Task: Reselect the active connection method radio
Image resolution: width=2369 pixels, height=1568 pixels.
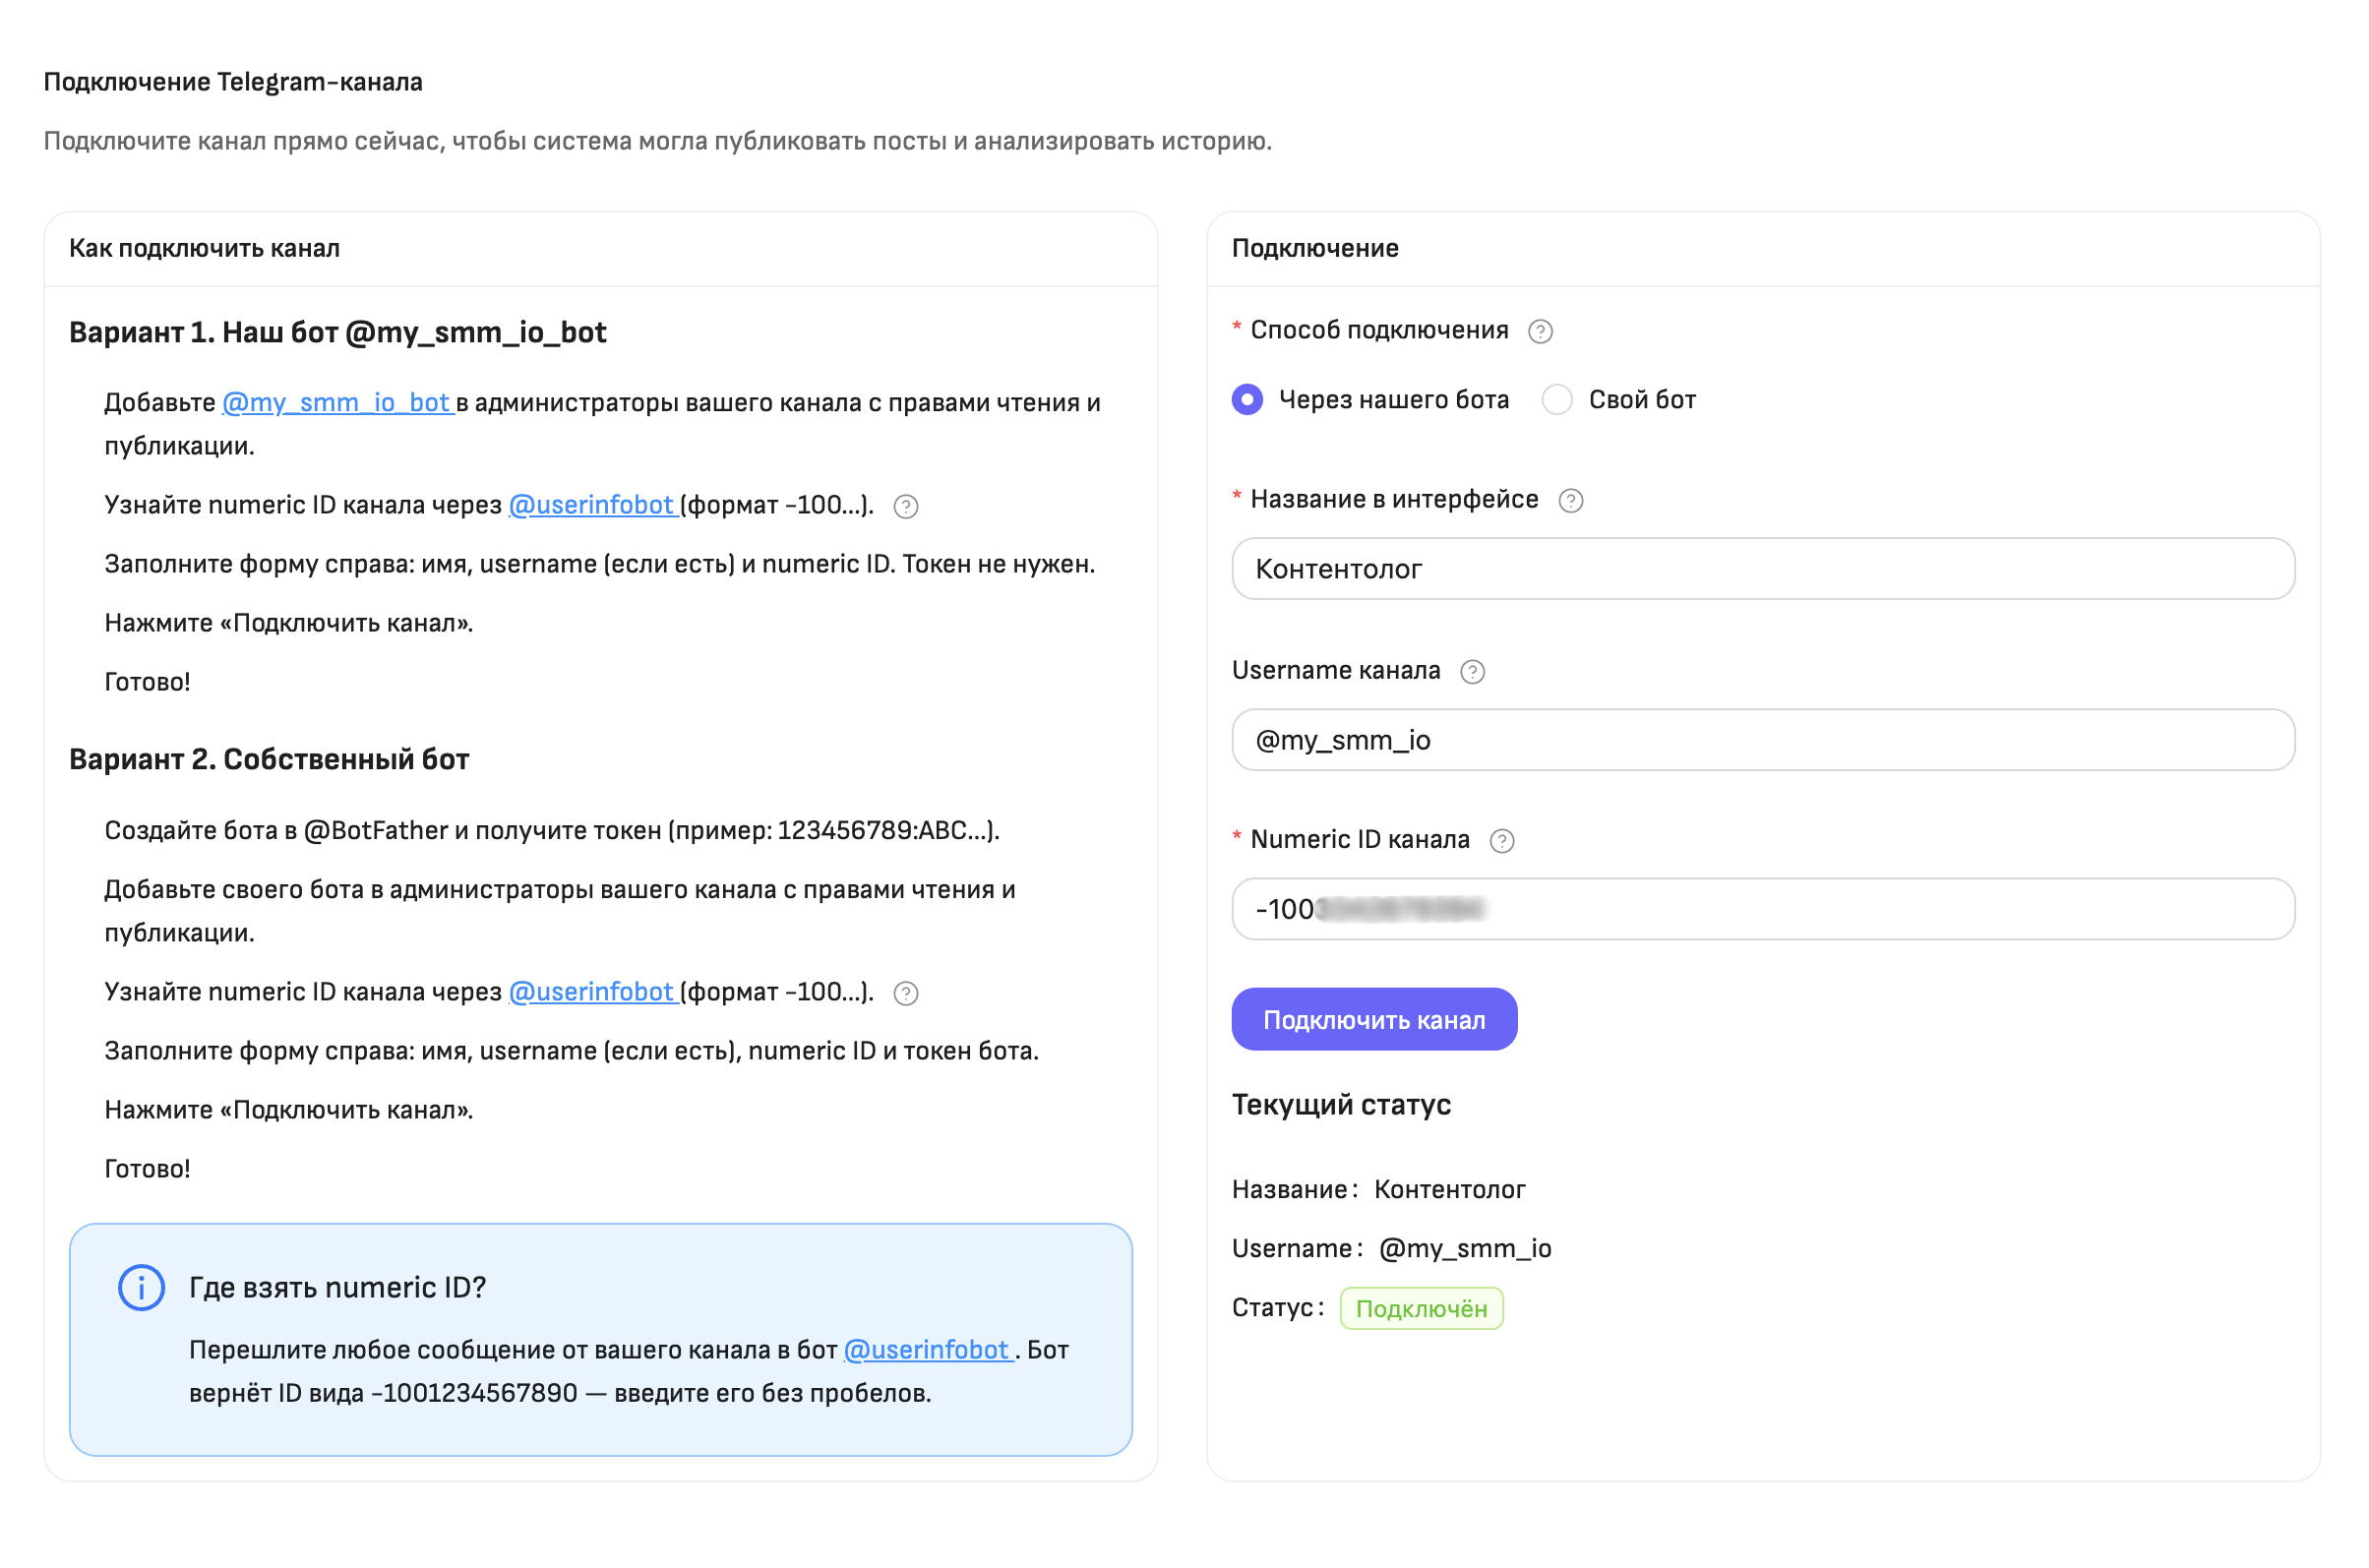Action: (1247, 399)
